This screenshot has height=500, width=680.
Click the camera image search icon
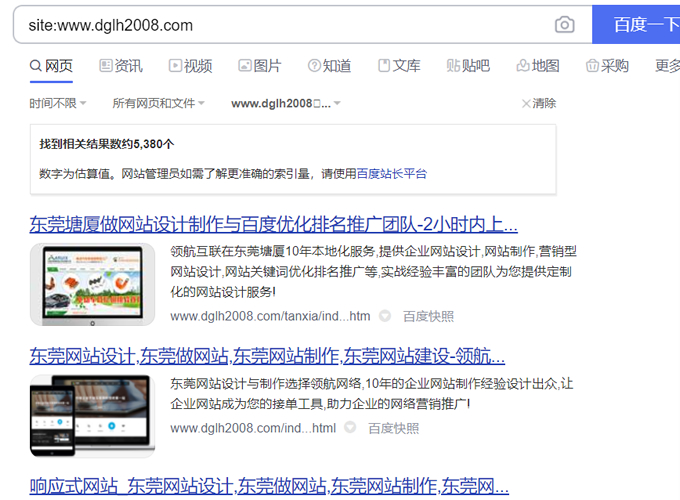click(564, 25)
